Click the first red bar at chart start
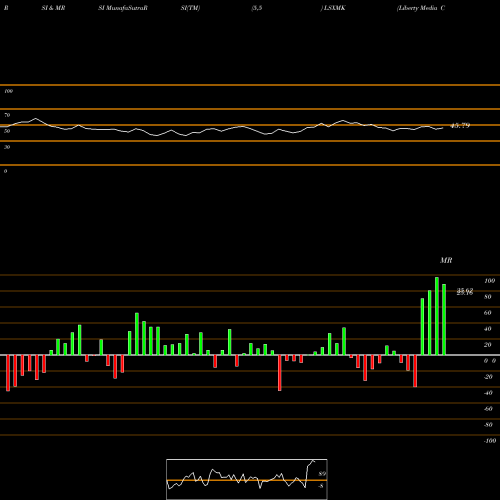500x500 pixels. tap(8, 373)
